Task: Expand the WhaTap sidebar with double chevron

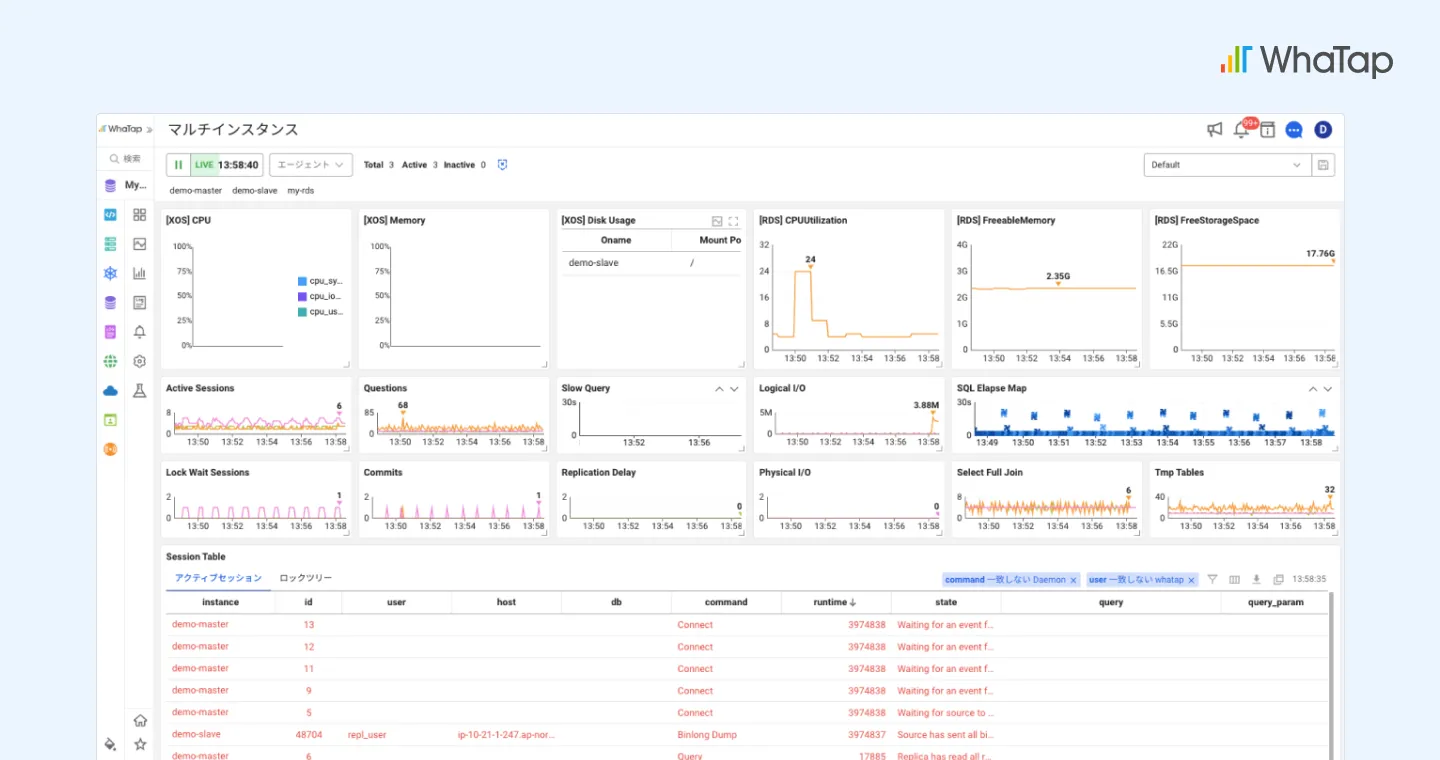Action: (149, 129)
